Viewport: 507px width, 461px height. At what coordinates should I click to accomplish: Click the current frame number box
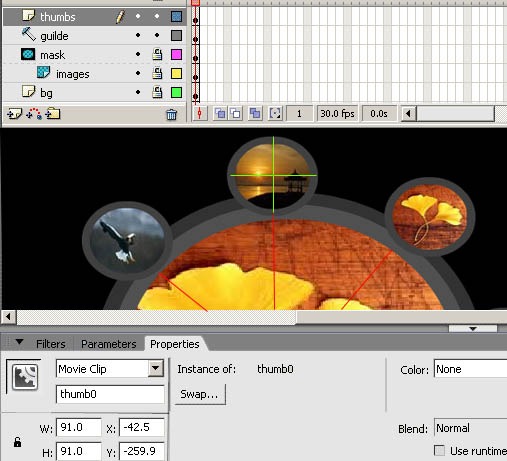click(299, 114)
